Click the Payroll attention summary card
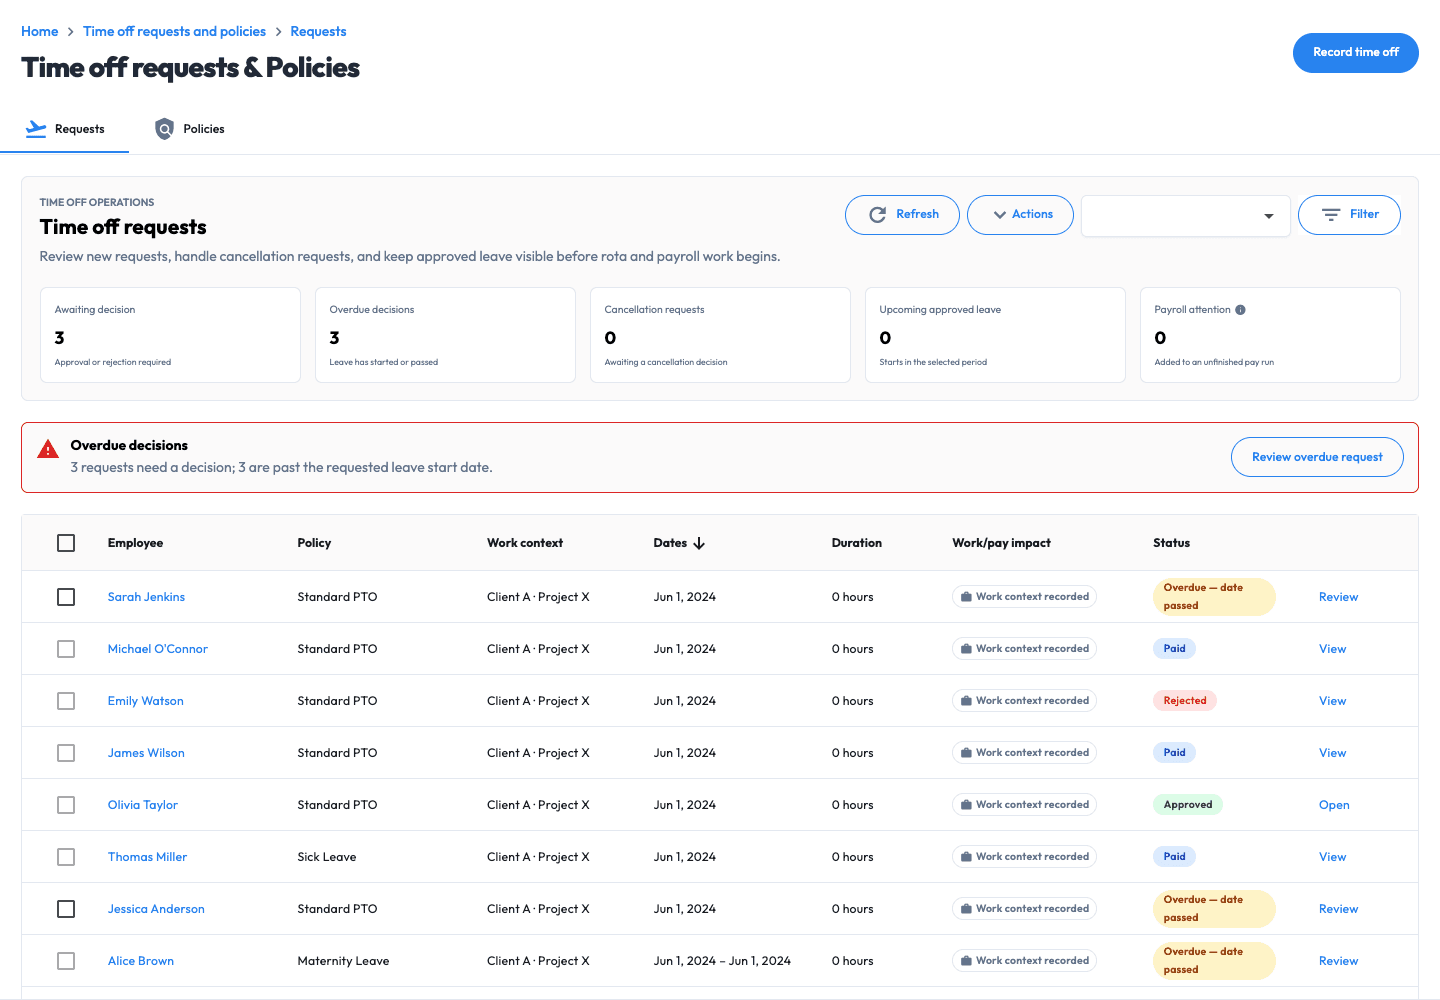The width and height of the screenshot is (1440, 1000). [1270, 335]
